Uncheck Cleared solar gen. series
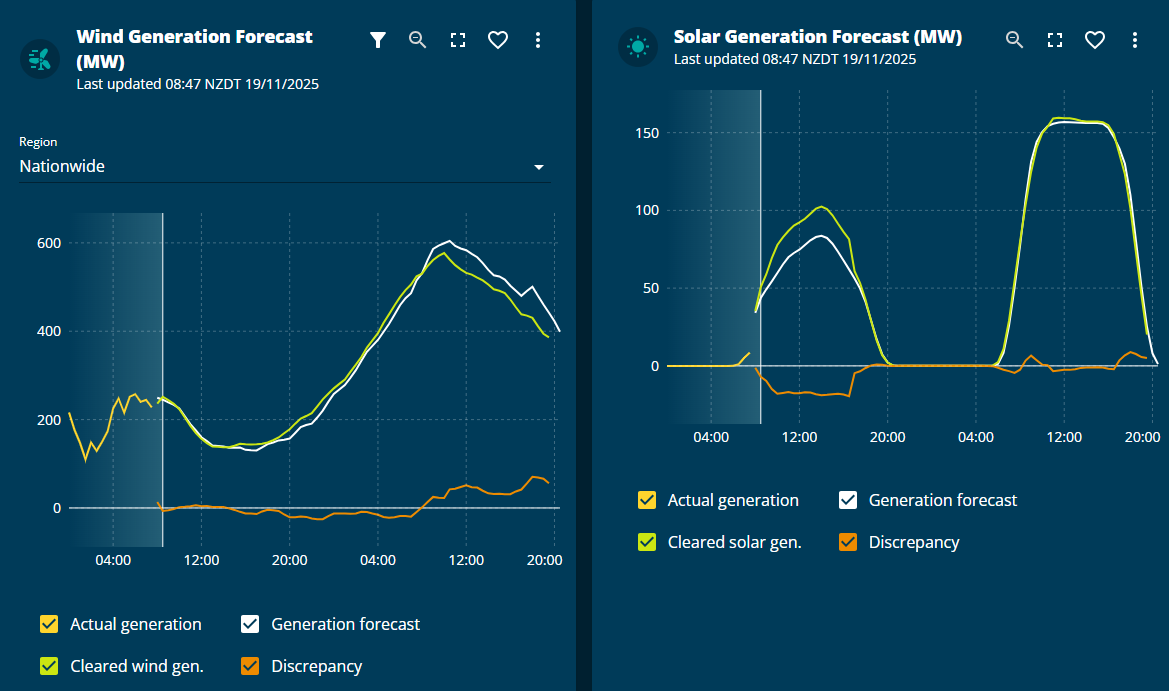 click(x=647, y=542)
